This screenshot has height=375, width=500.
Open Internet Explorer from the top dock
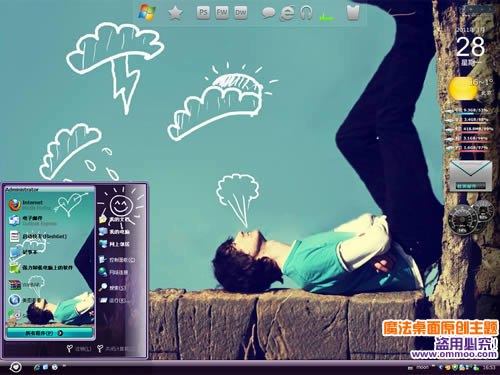(287, 13)
